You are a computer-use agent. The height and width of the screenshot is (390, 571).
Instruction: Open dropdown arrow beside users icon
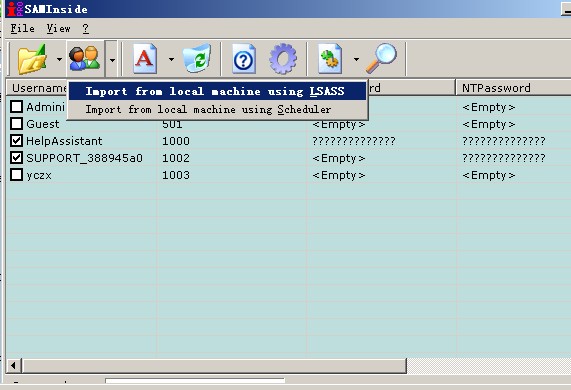coord(112,59)
